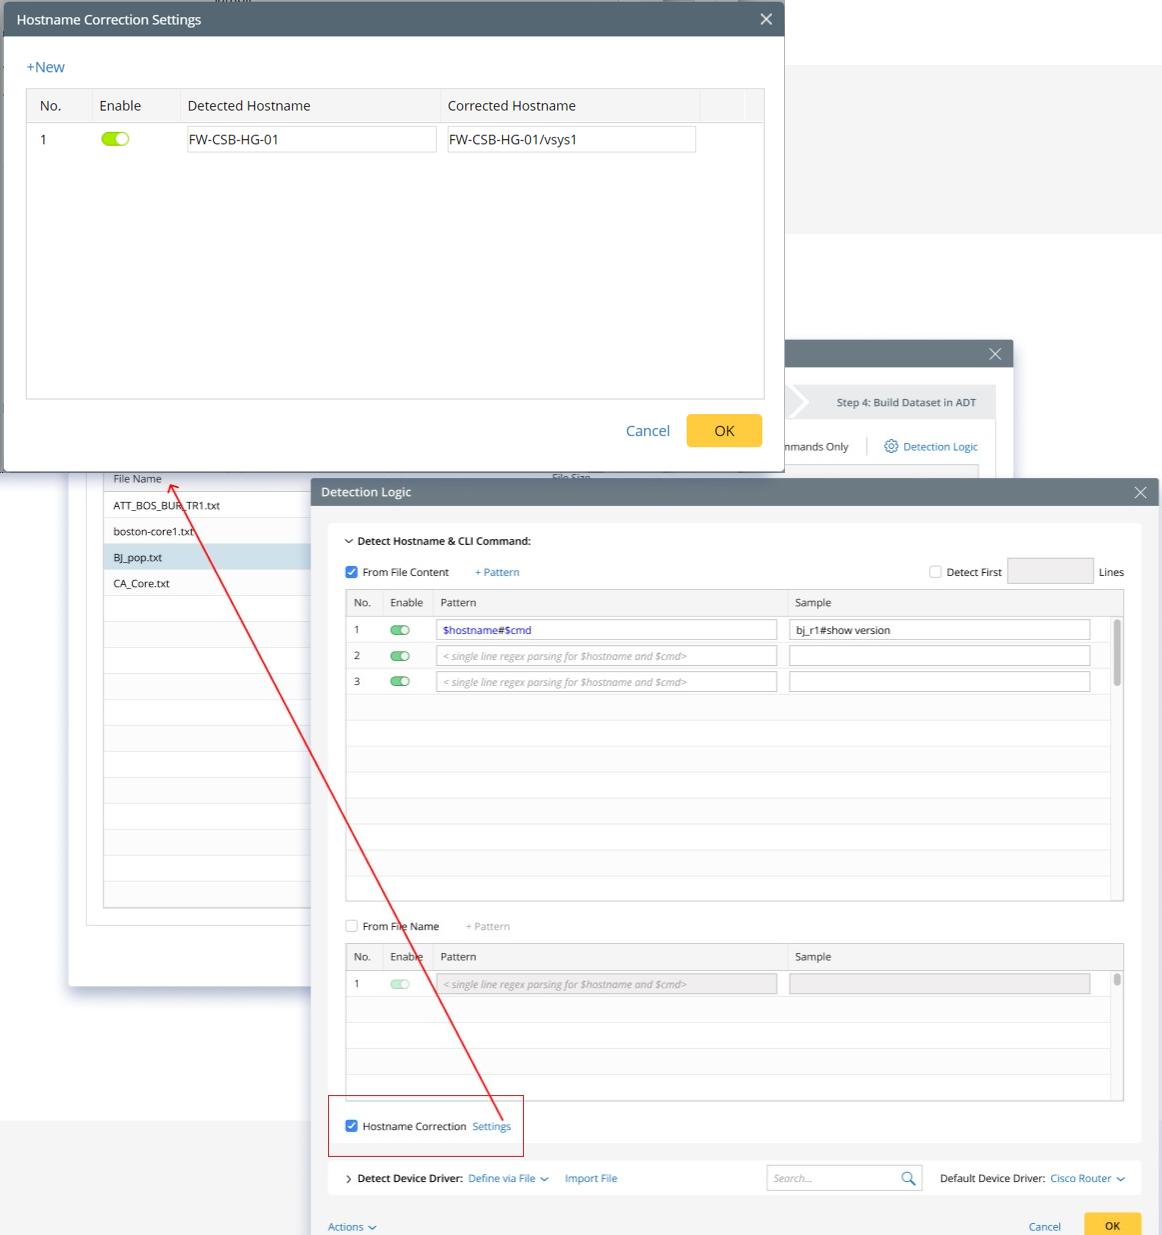Close the Hostname Correction Settings dialog
1162x1235 pixels.
point(766,19)
